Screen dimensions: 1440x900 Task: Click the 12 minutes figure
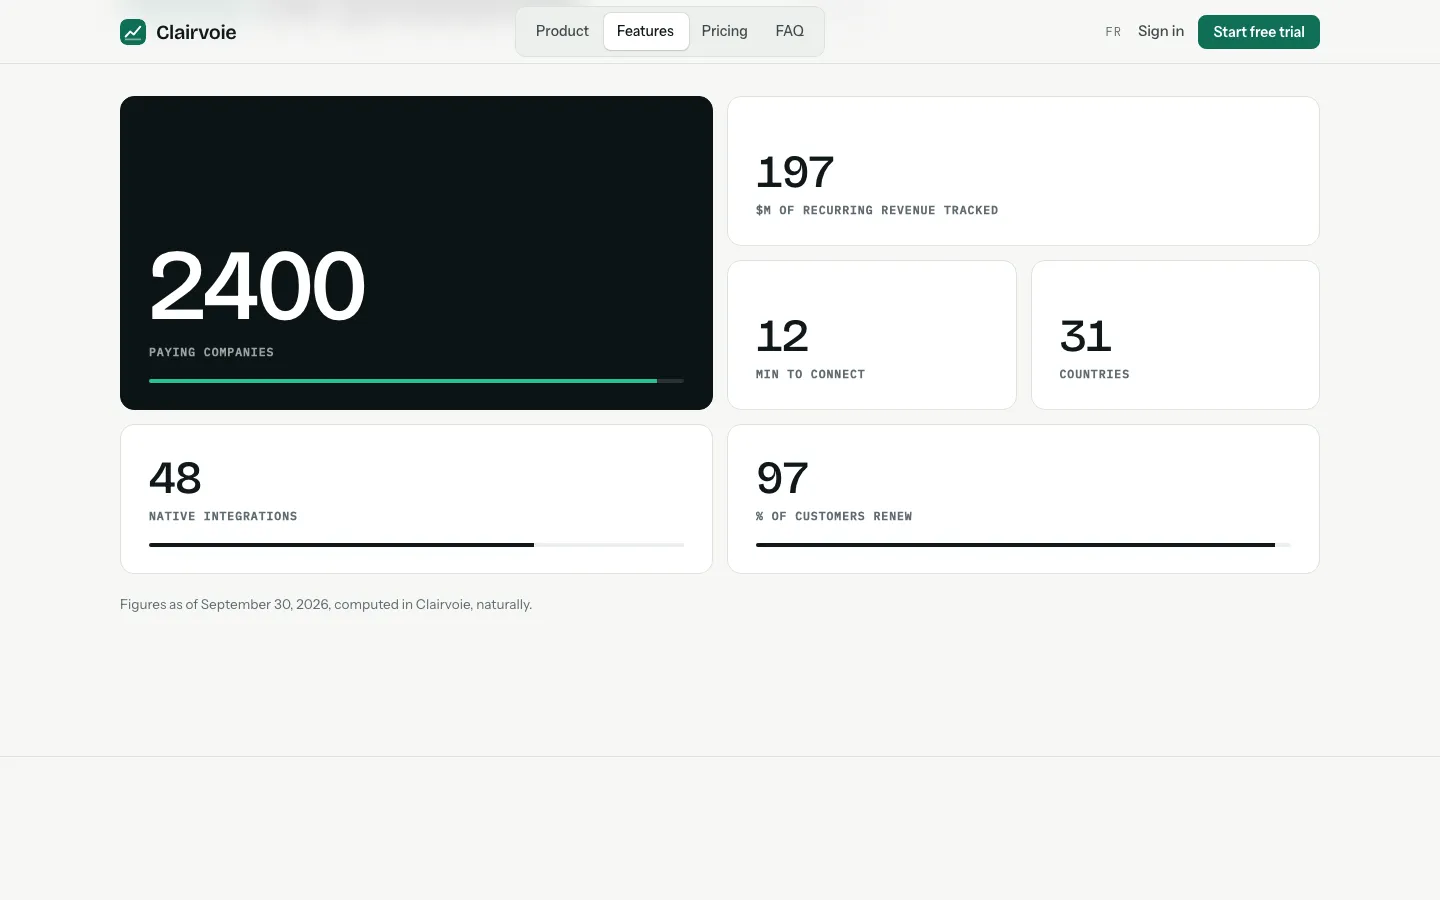tap(782, 336)
